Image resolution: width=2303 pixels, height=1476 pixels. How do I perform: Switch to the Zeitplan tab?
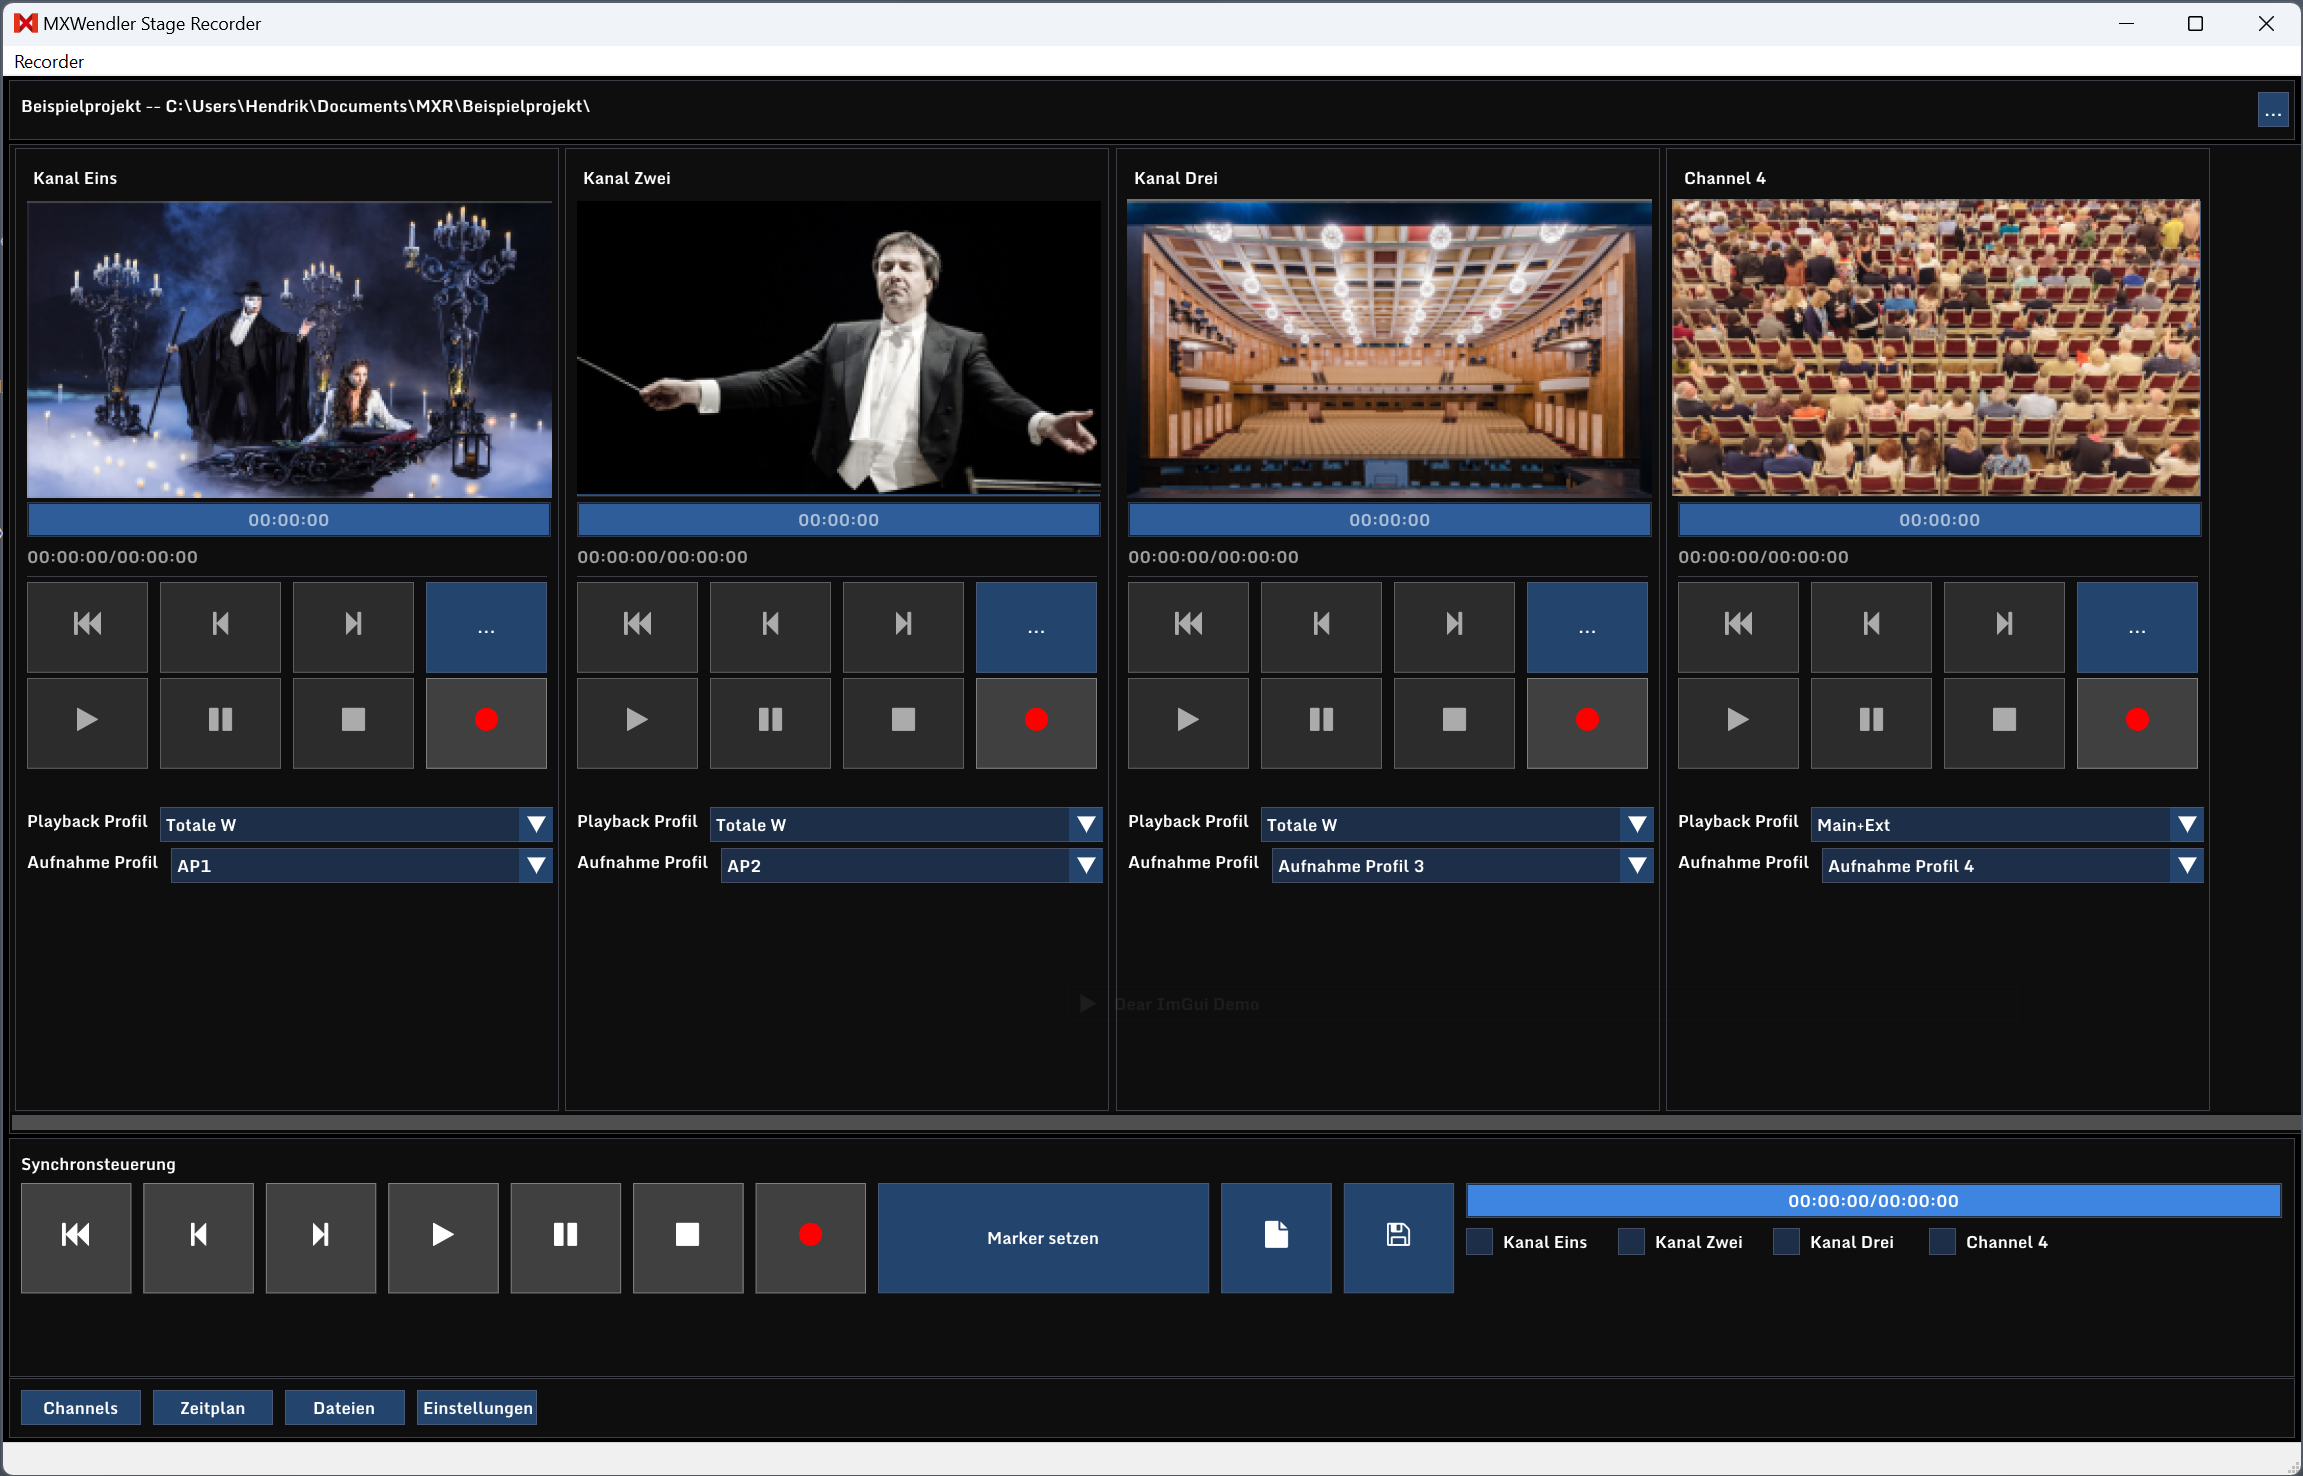[x=212, y=1407]
